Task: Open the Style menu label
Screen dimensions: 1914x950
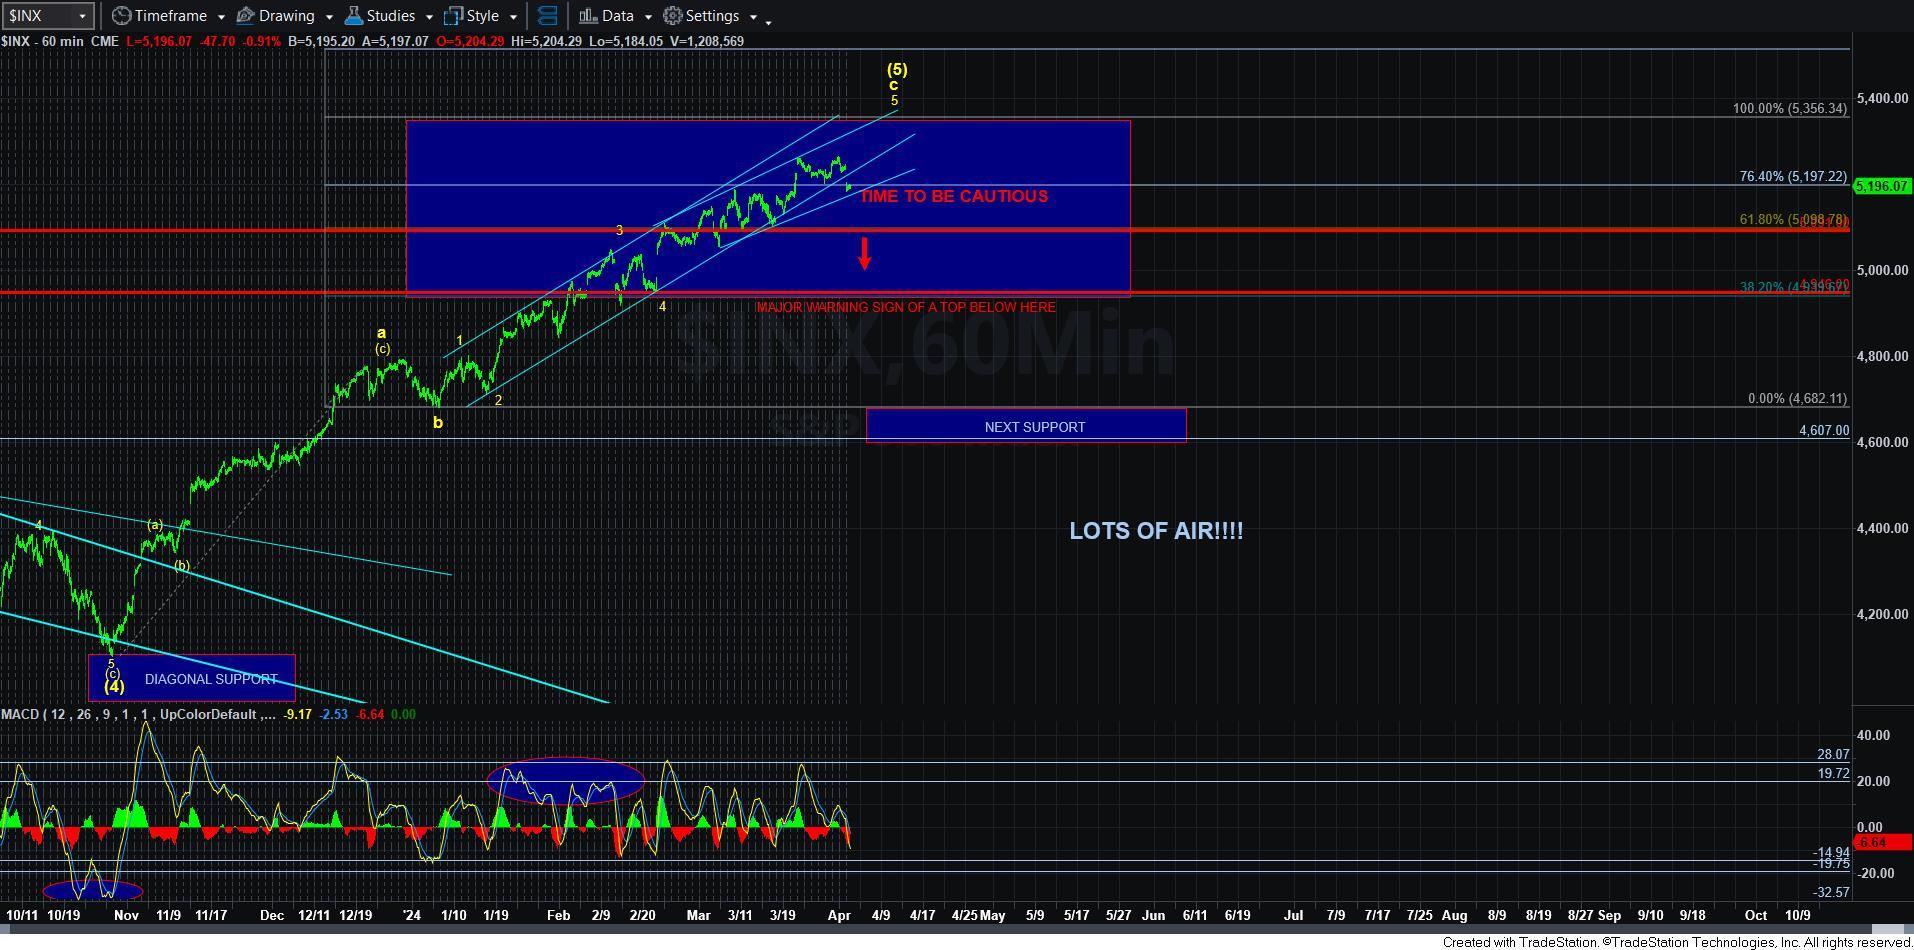Action: tap(482, 16)
